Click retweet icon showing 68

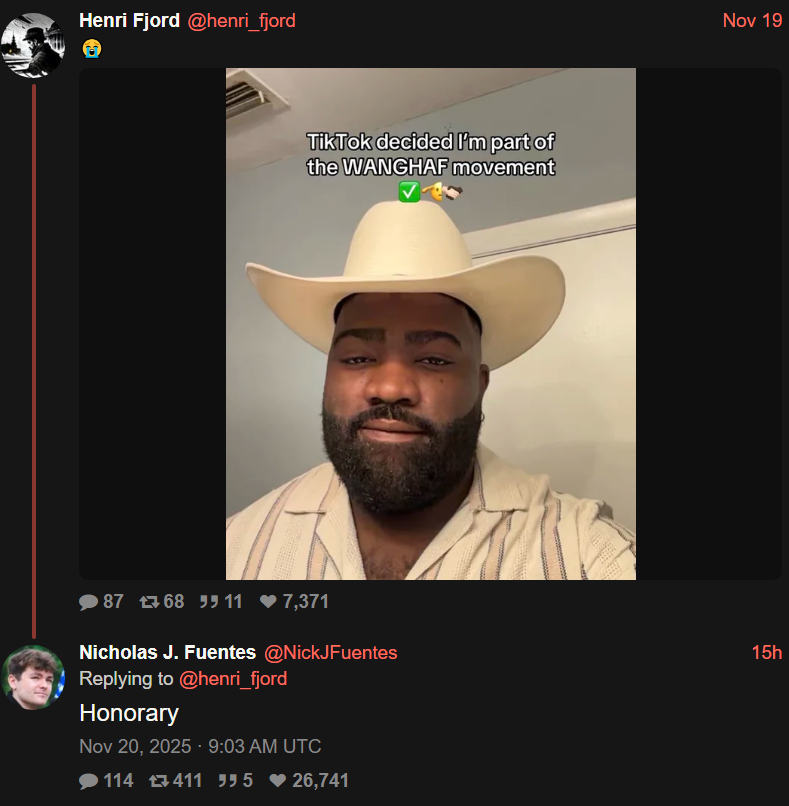pyautogui.click(x=149, y=601)
